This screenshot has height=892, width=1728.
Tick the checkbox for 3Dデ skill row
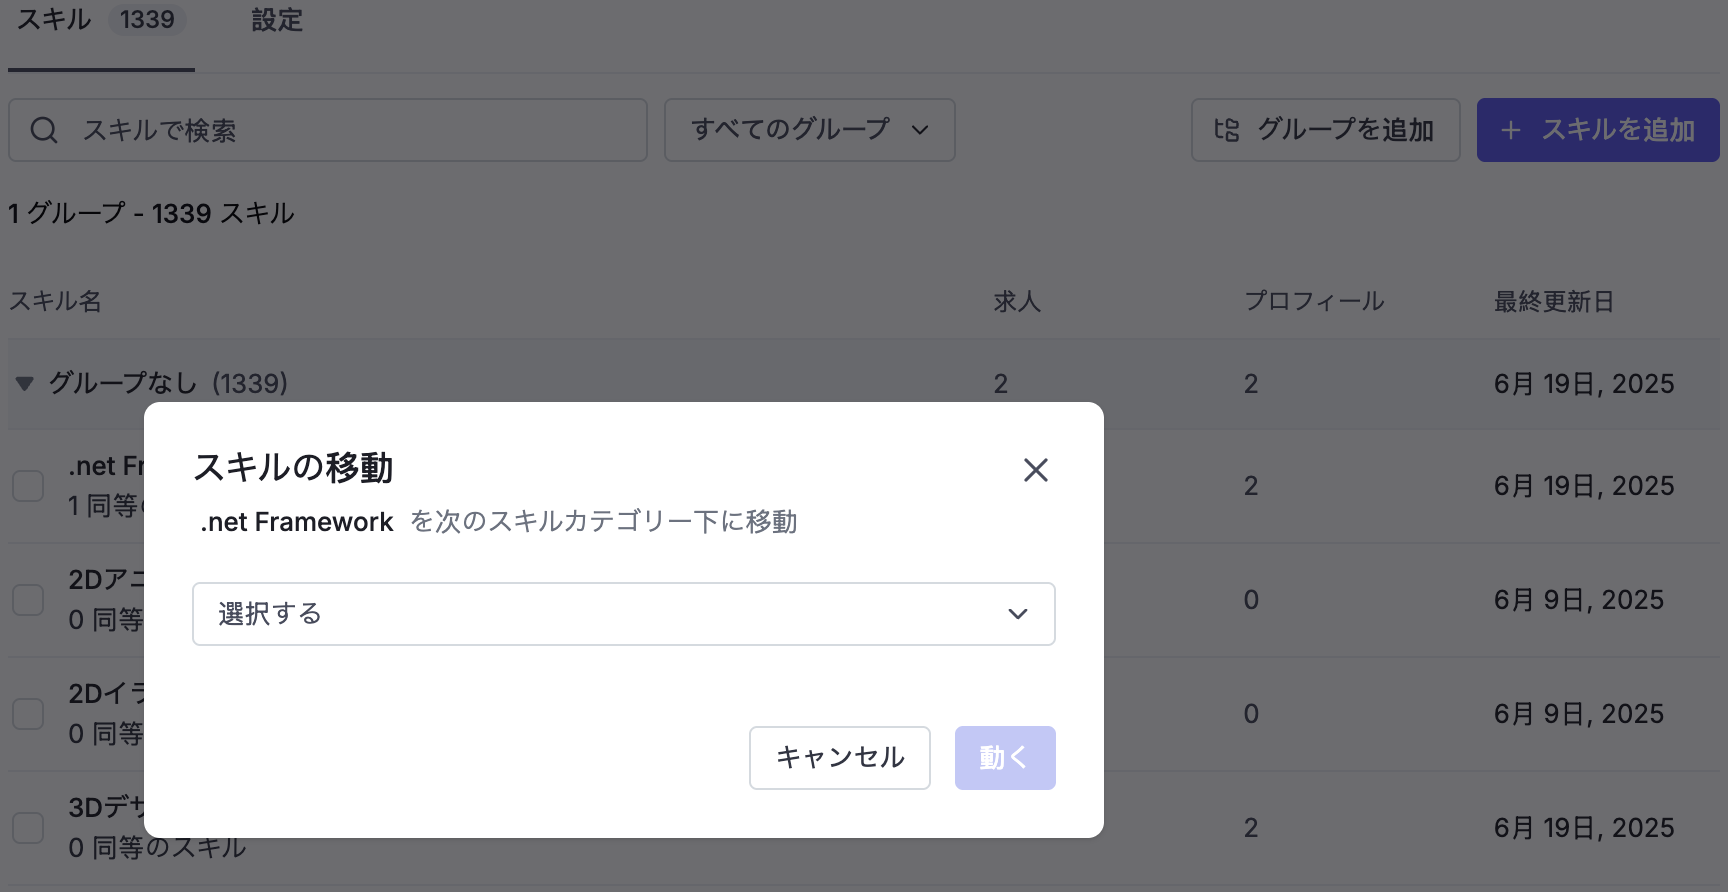28,828
